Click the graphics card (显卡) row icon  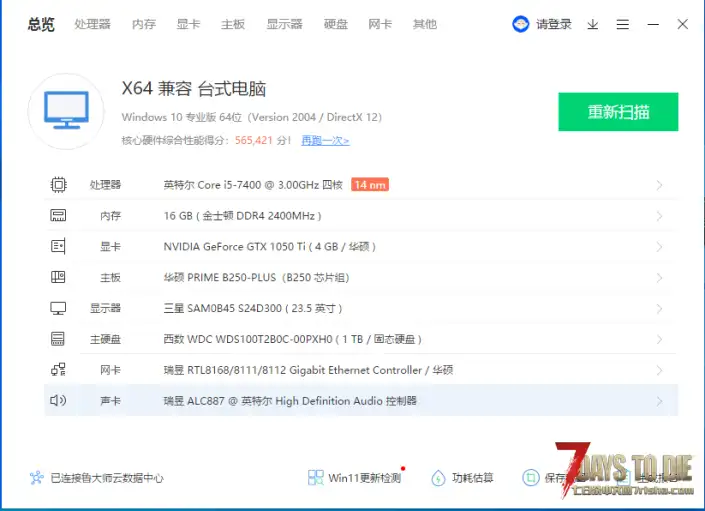[x=58, y=247]
